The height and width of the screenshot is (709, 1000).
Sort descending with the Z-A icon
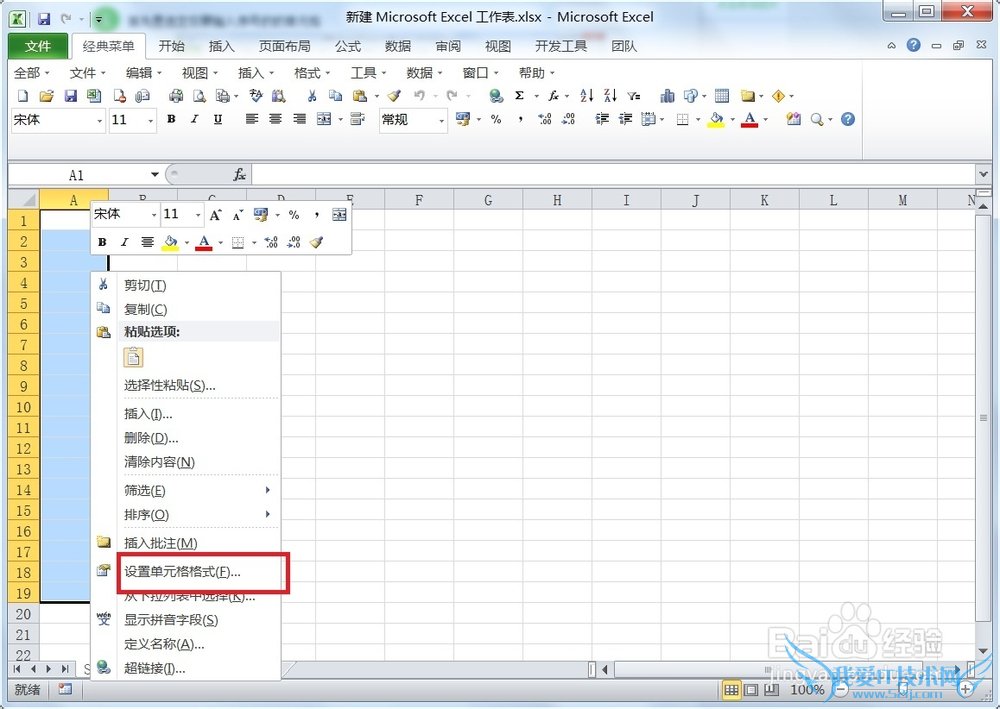tap(610, 96)
